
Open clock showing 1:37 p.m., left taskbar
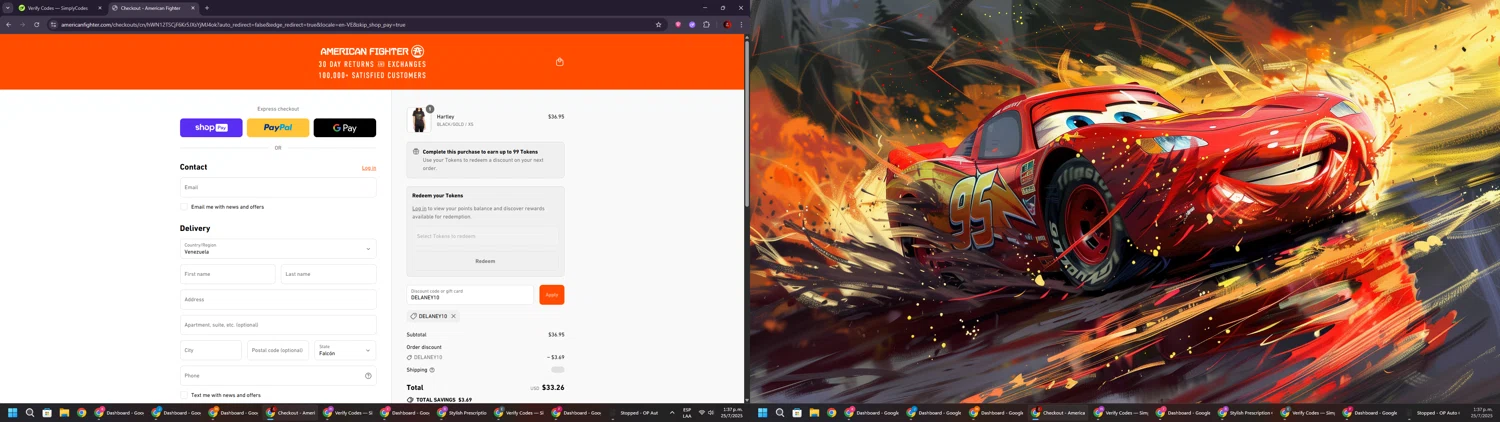[x=732, y=413]
